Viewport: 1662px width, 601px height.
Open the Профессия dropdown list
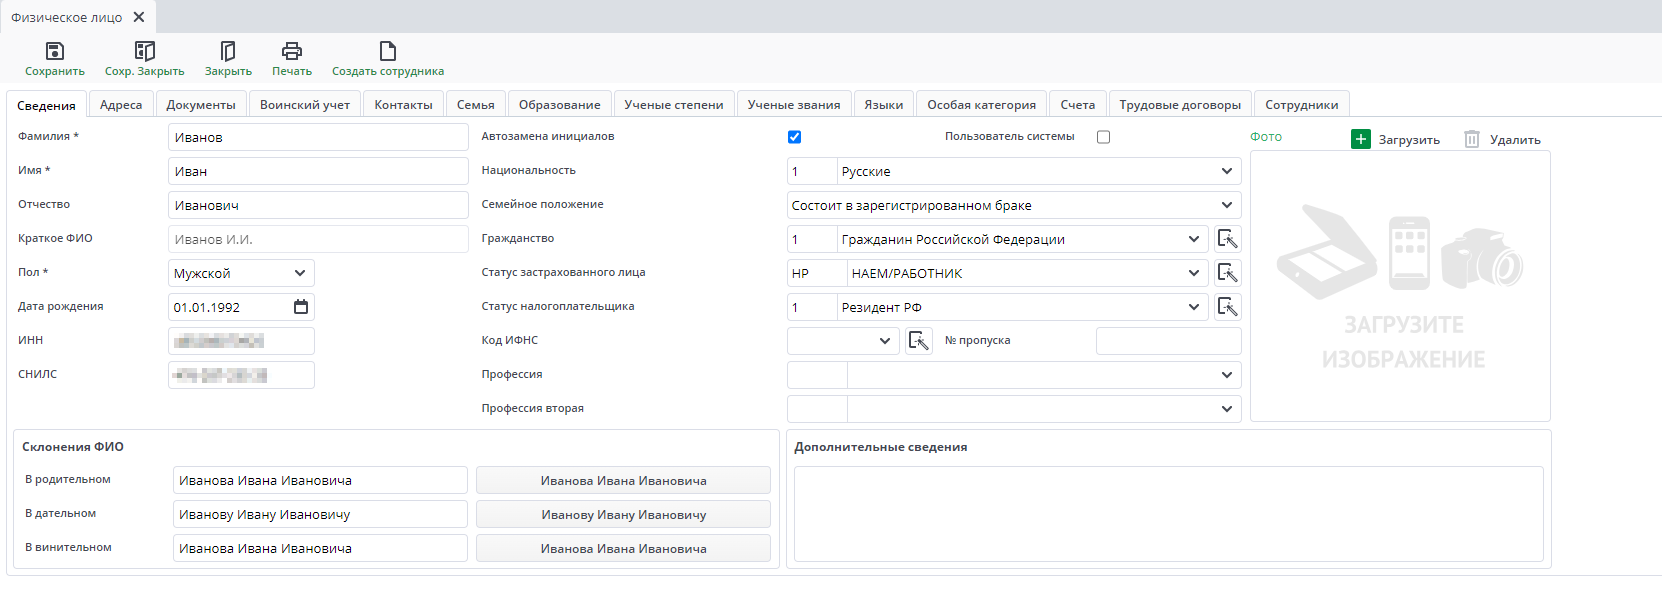click(x=1226, y=375)
